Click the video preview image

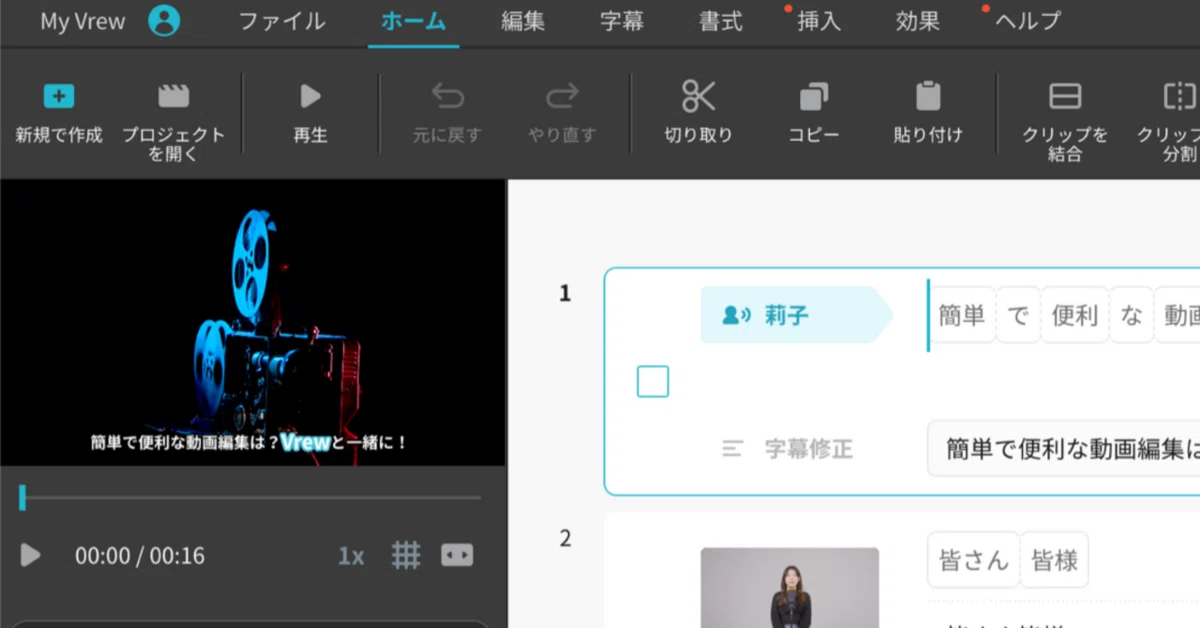(253, 323)
